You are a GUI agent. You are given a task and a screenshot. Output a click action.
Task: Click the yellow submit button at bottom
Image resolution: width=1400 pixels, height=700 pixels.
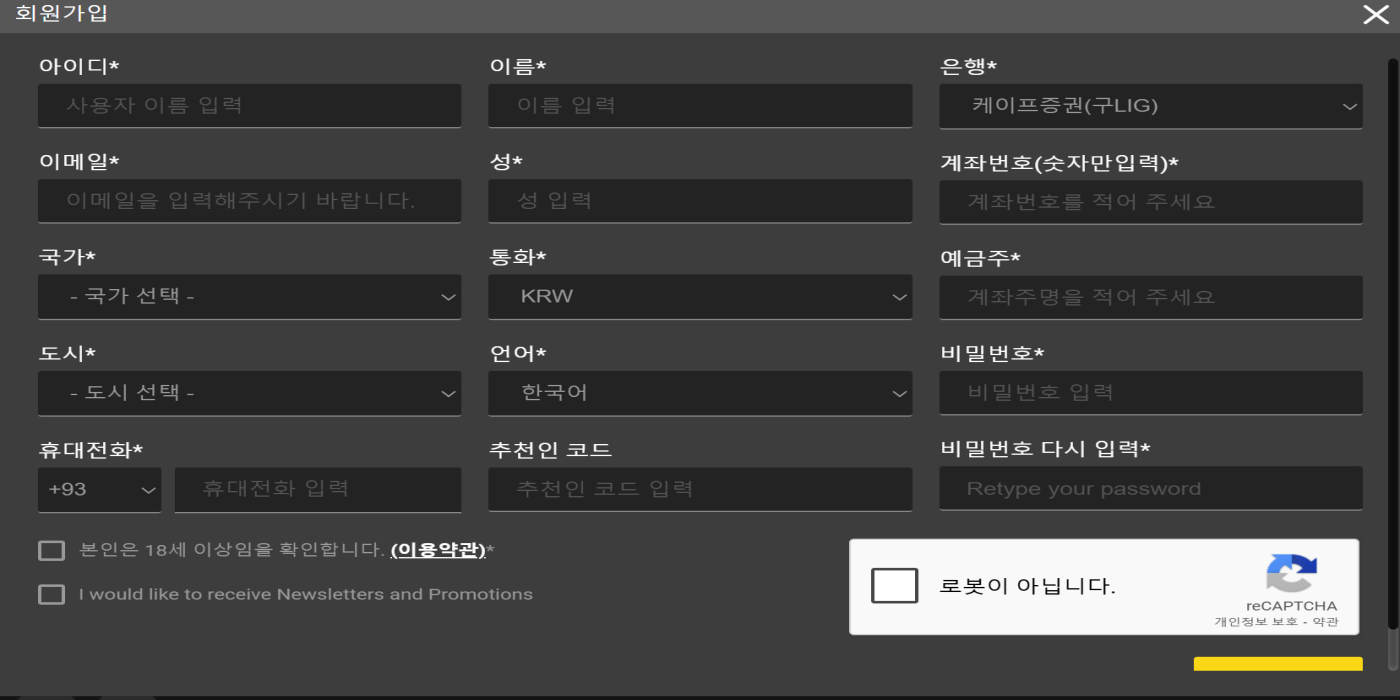coord(1278,665)
